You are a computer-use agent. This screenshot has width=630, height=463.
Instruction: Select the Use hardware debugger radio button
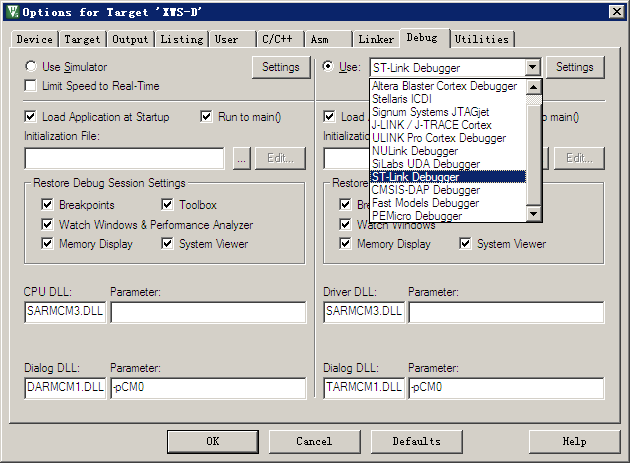click(328, 66)
